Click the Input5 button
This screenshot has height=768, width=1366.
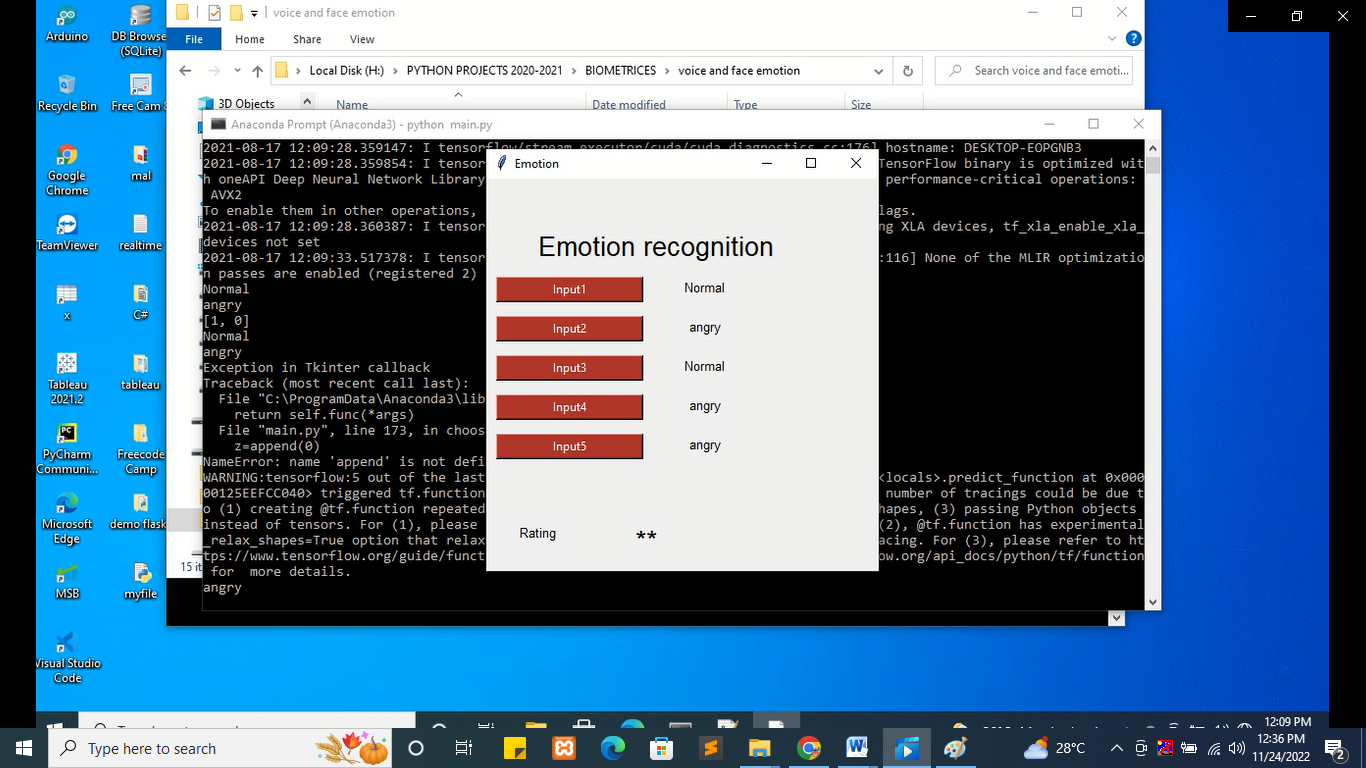[569, 446]
